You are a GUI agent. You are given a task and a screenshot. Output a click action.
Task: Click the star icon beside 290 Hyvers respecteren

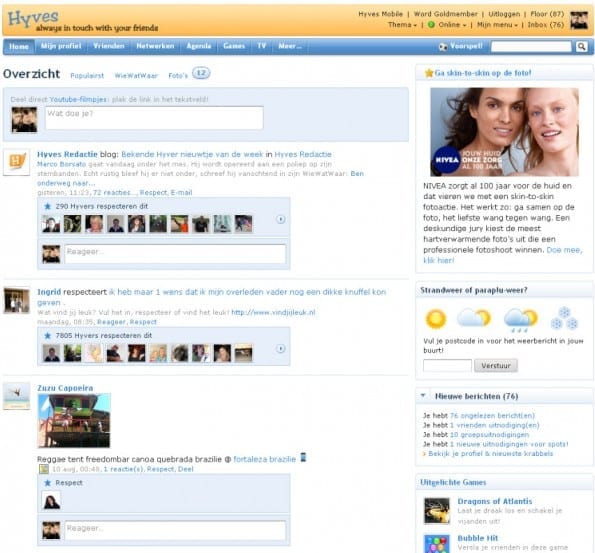click(47, 206)
